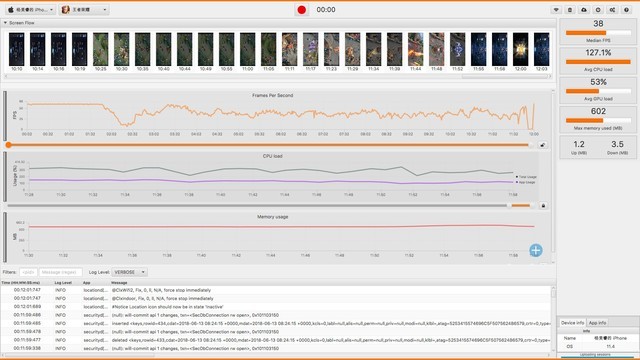The height and width of the screenshot is (360, 640).
Task: Start recording with the red record button
Action: tap(302, 10)
